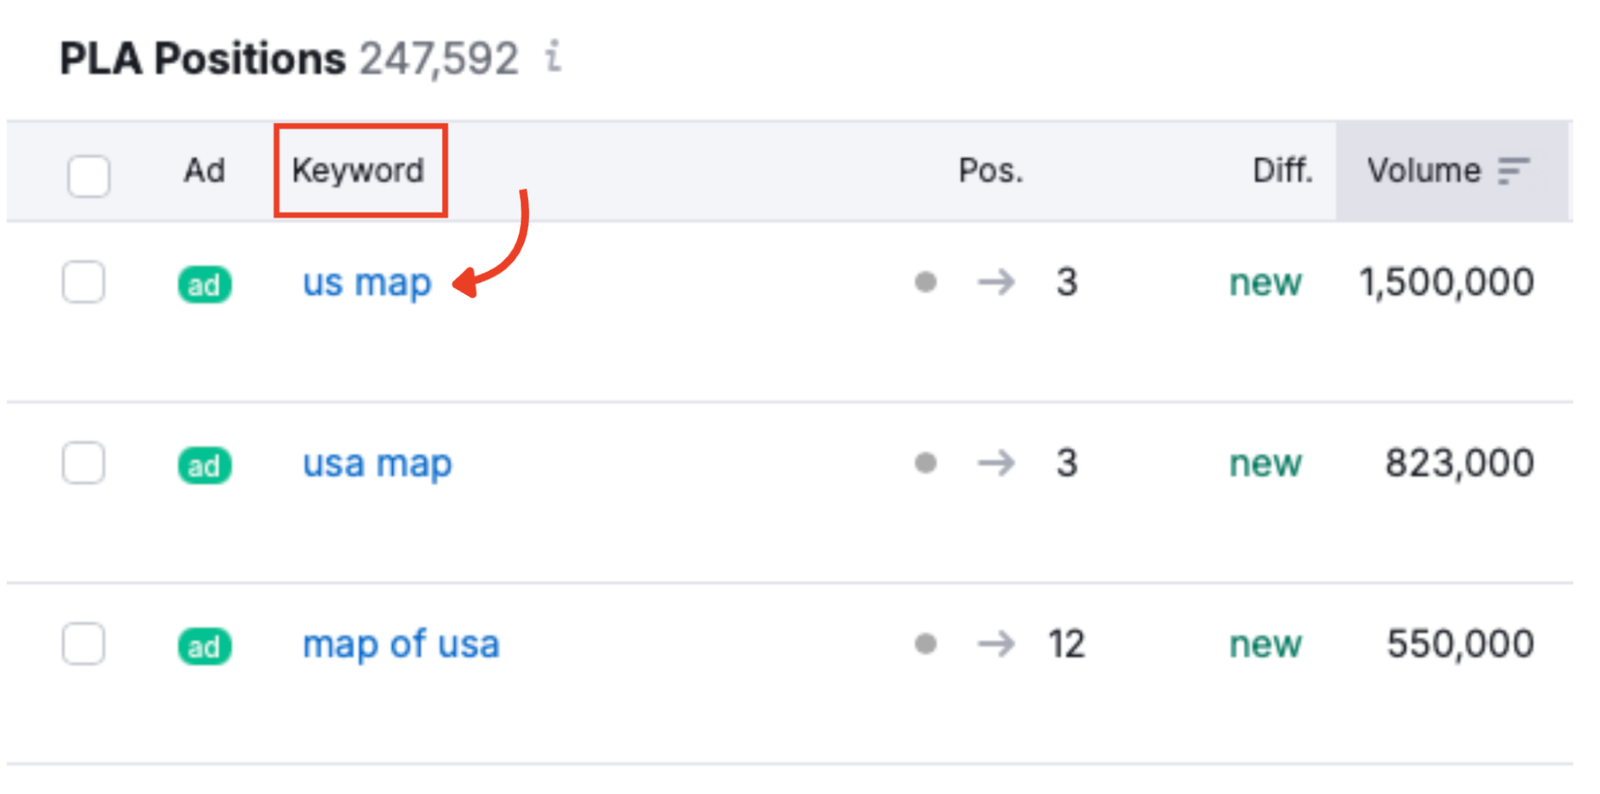Check the box for us map row
1600x794 pixels.
click(x=84, y=282)
